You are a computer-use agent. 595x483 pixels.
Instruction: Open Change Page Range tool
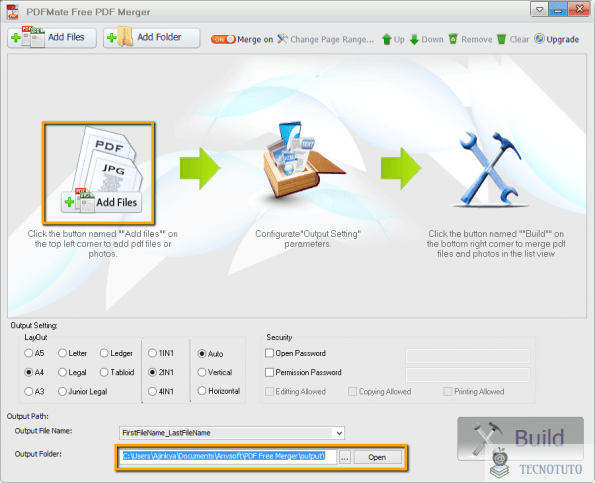pos(325,39)
